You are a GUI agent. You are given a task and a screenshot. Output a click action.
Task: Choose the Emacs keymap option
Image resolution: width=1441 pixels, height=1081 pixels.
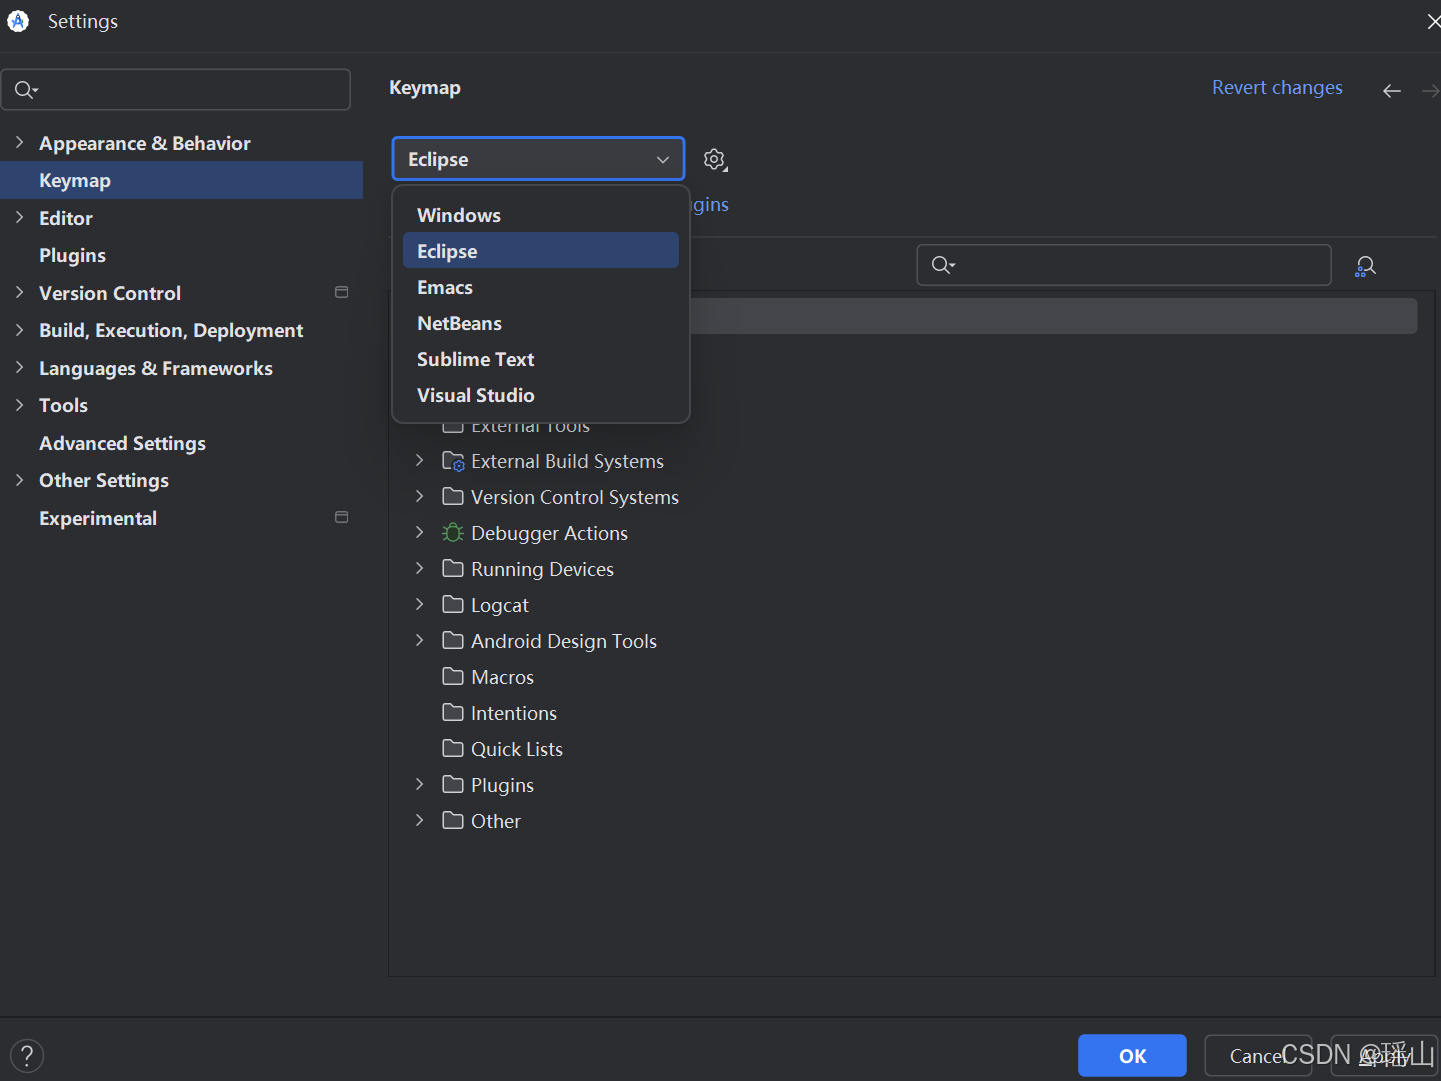[x=541, y=287]
